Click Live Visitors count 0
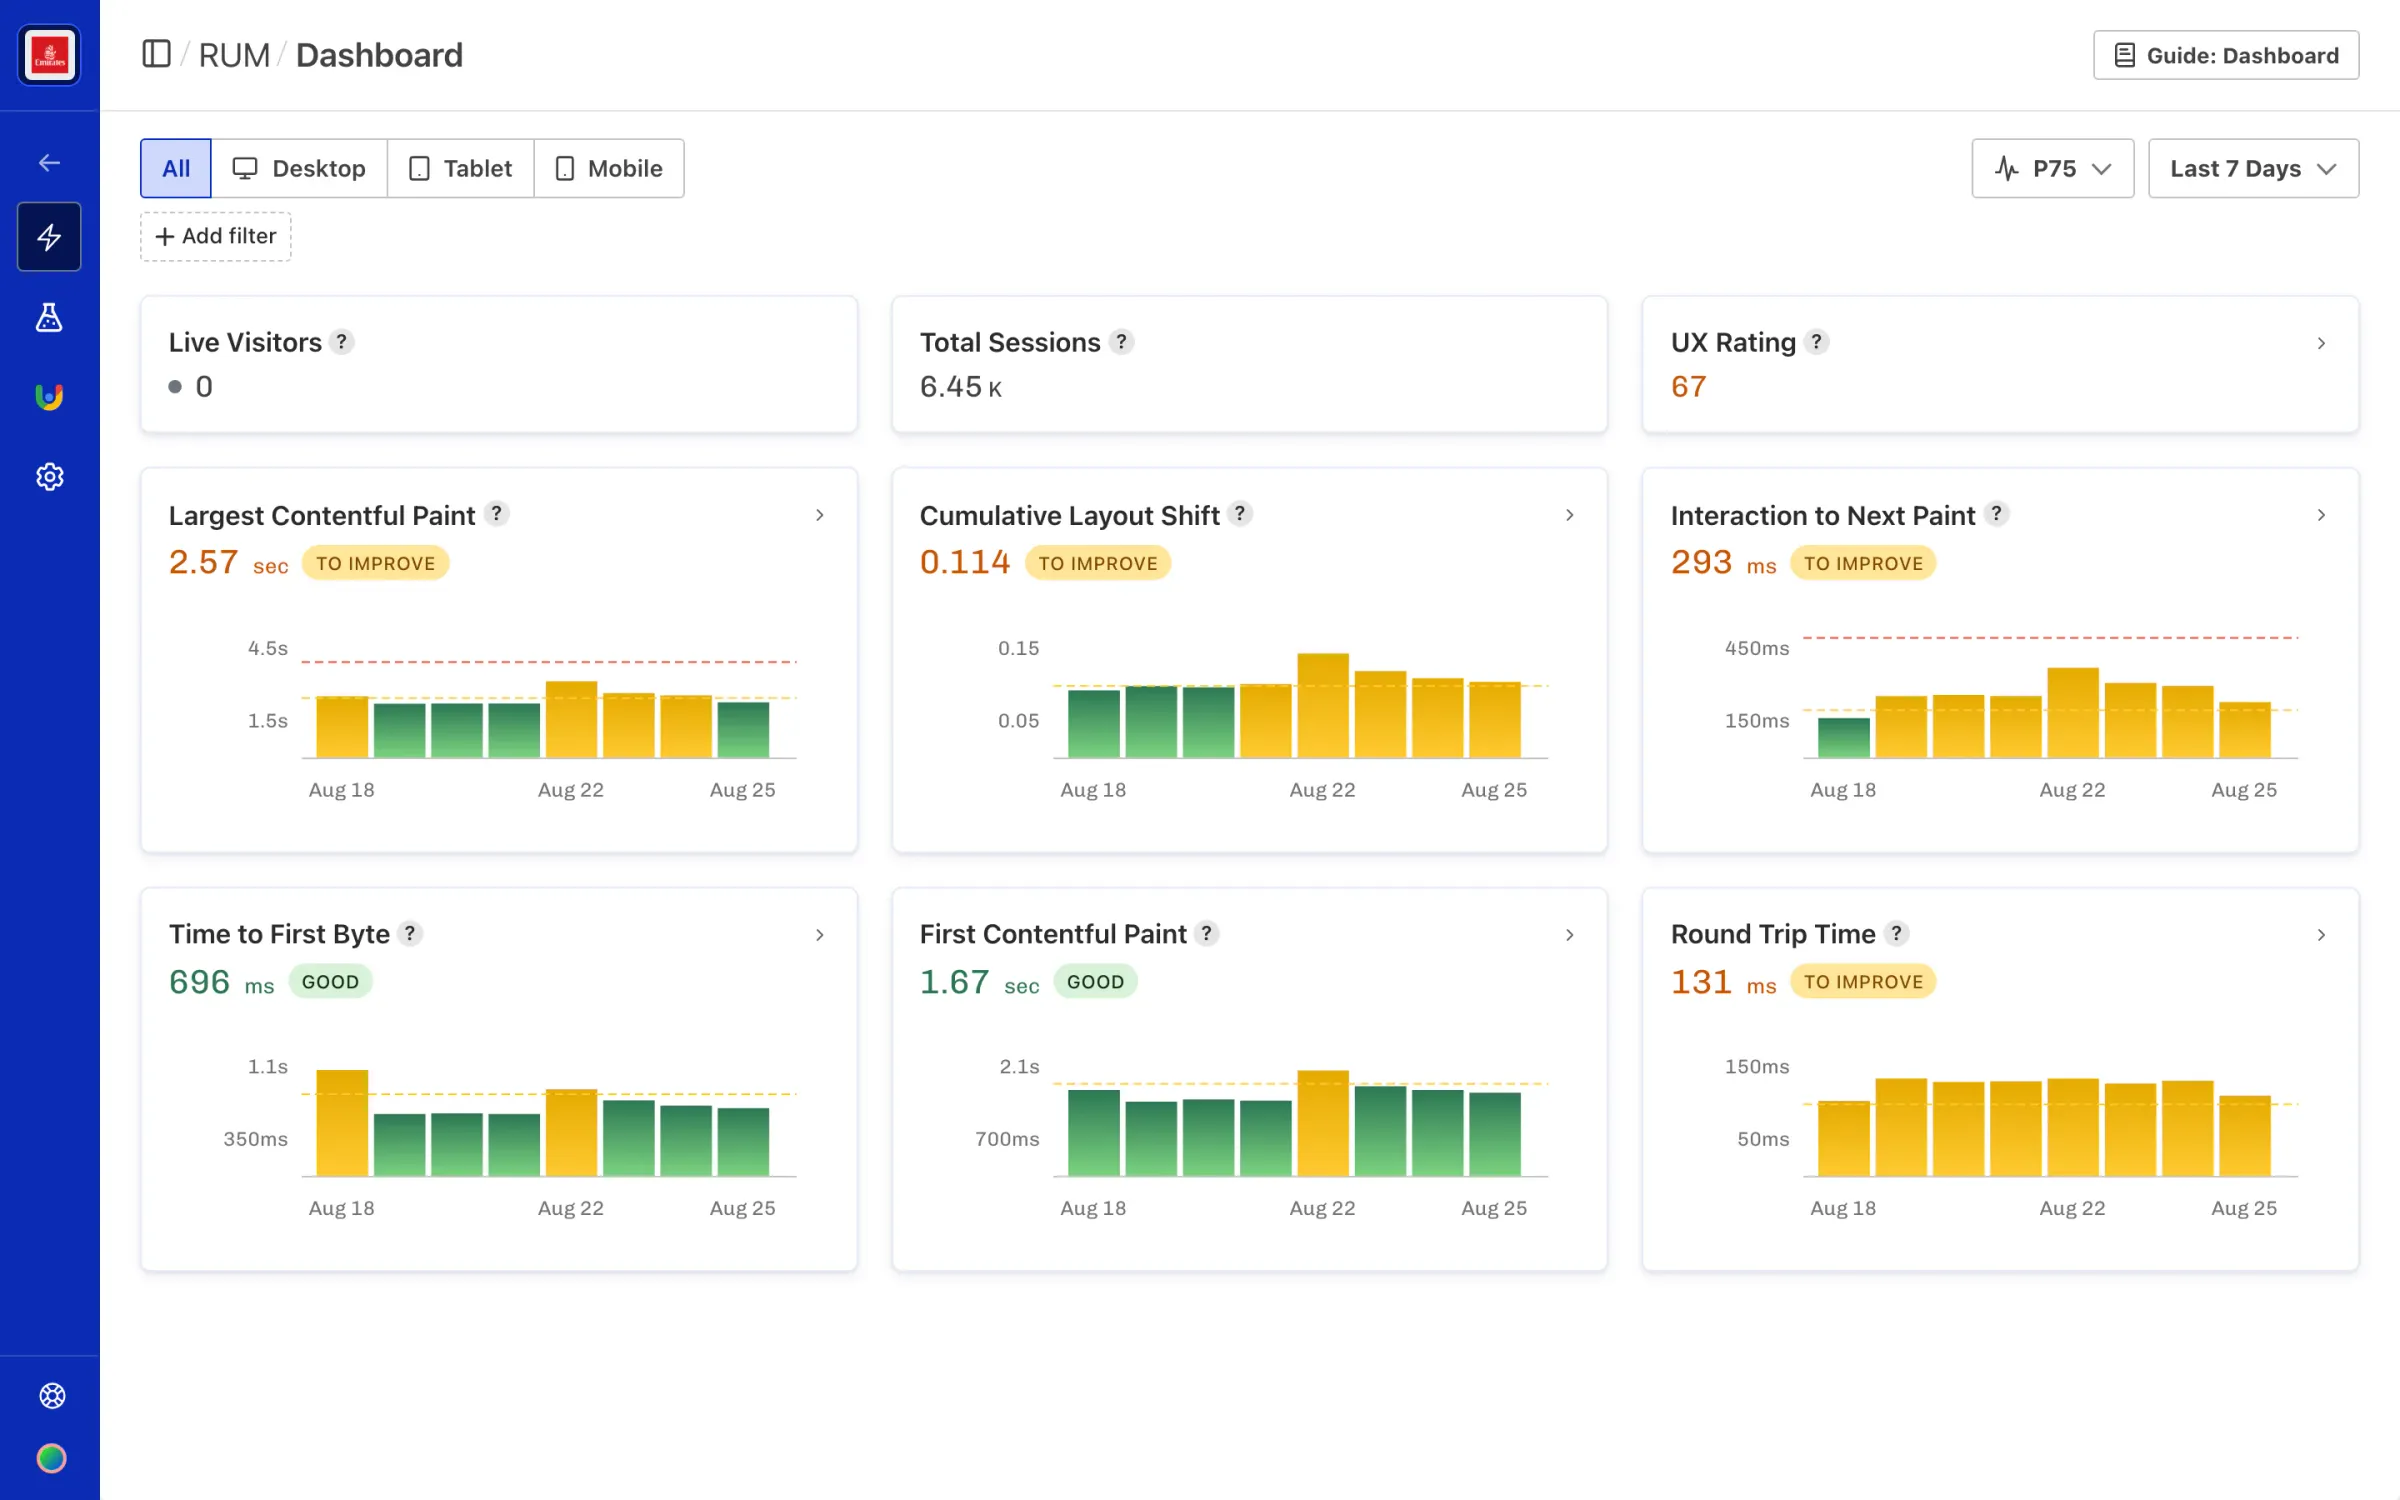Screen dimensions: 2400x1500 pyautogui.click(x=204, y=387)
